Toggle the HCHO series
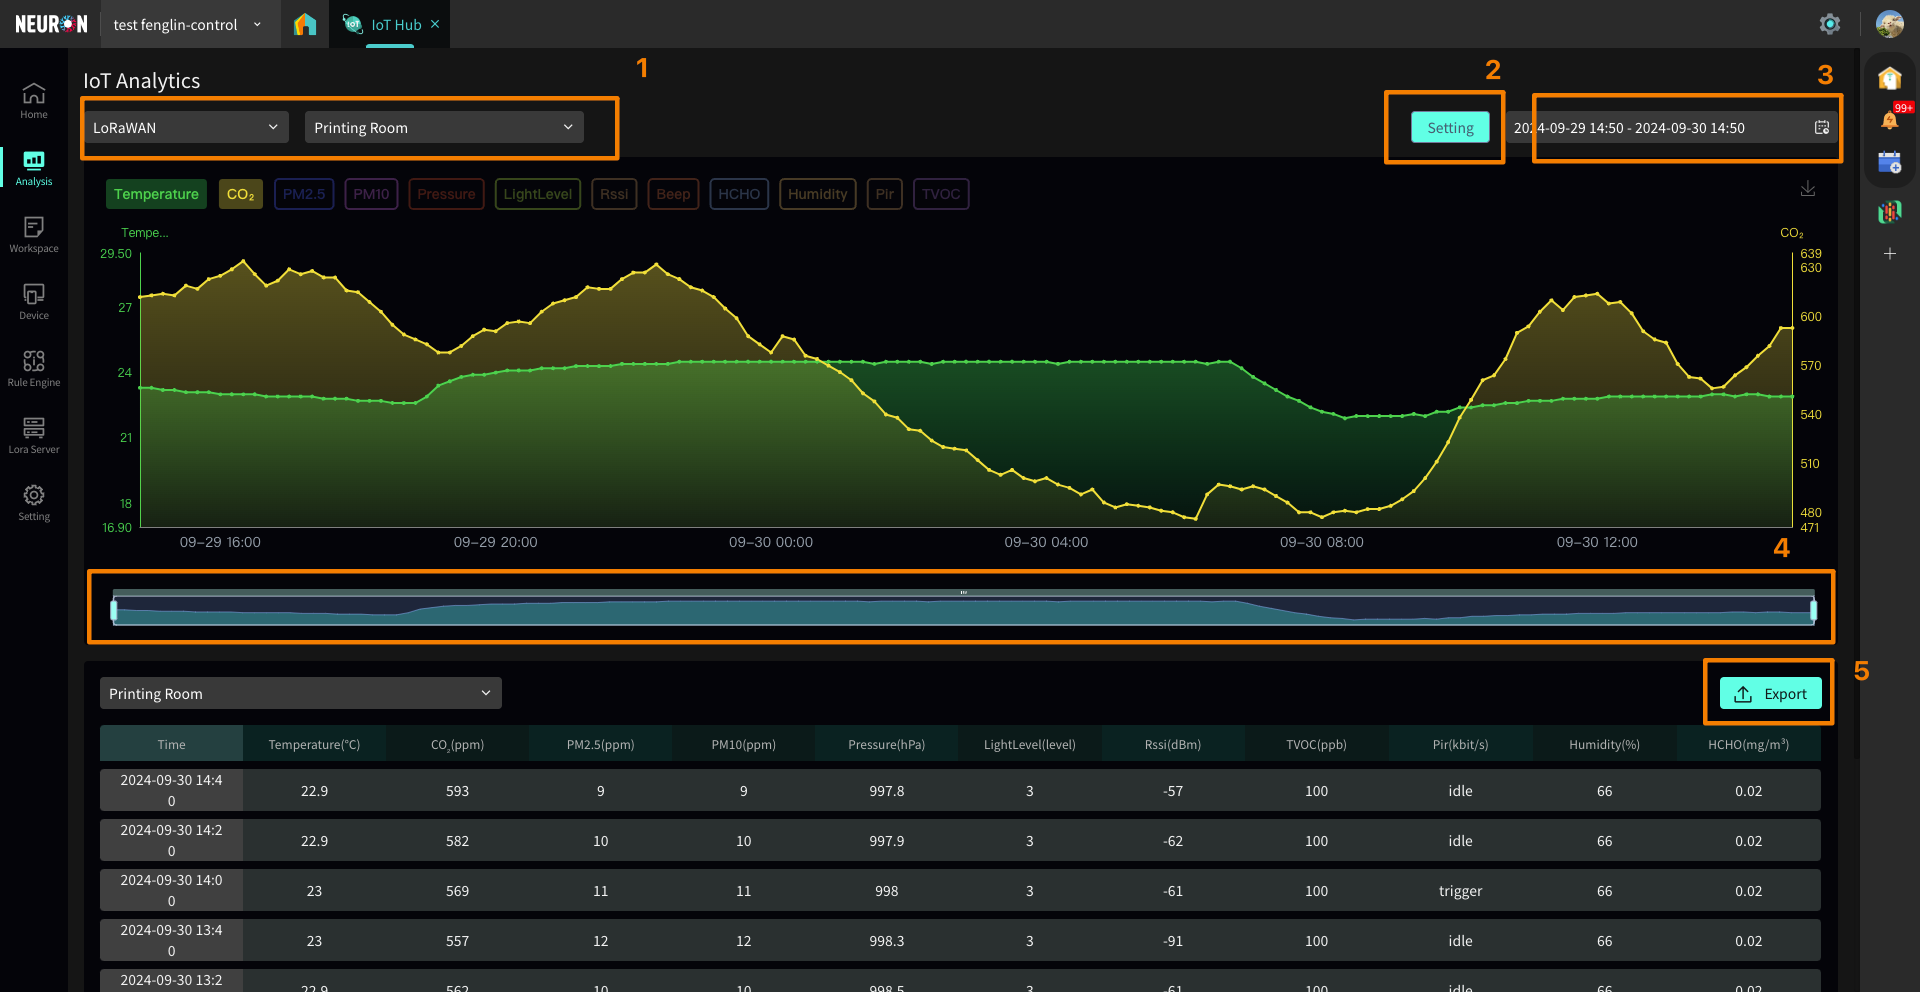The image size is (1920, 992). tap(739, 194)
